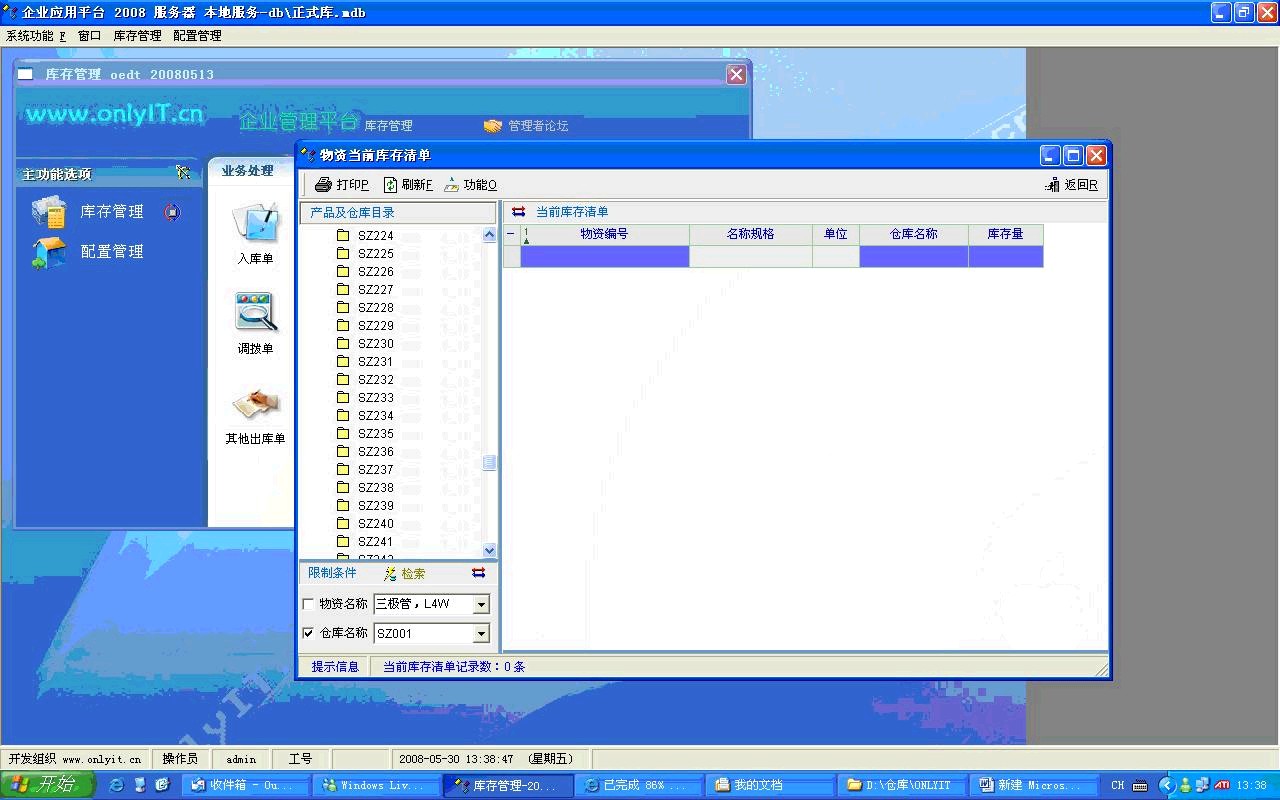The image size is (1280, 800).
Task: Open the 配置管理 menu in menu bar
Action: tap(197, 36)
